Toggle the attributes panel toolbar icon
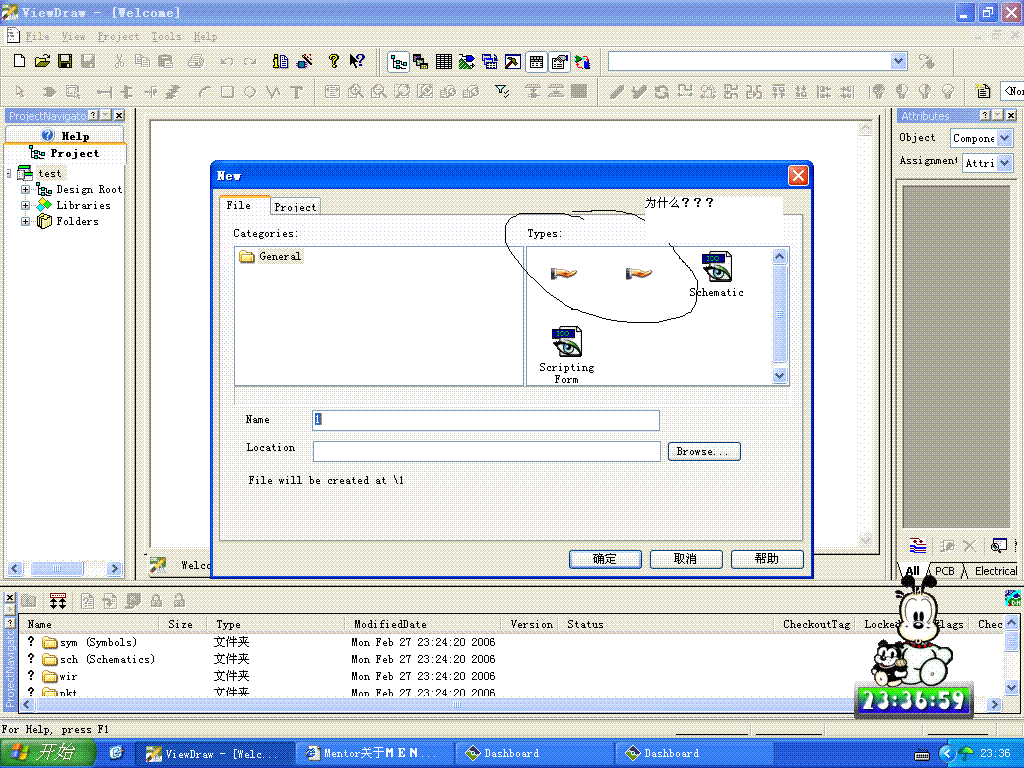Image resolution: width=1024 pixels, height=768 pixels. click(559, 62)
